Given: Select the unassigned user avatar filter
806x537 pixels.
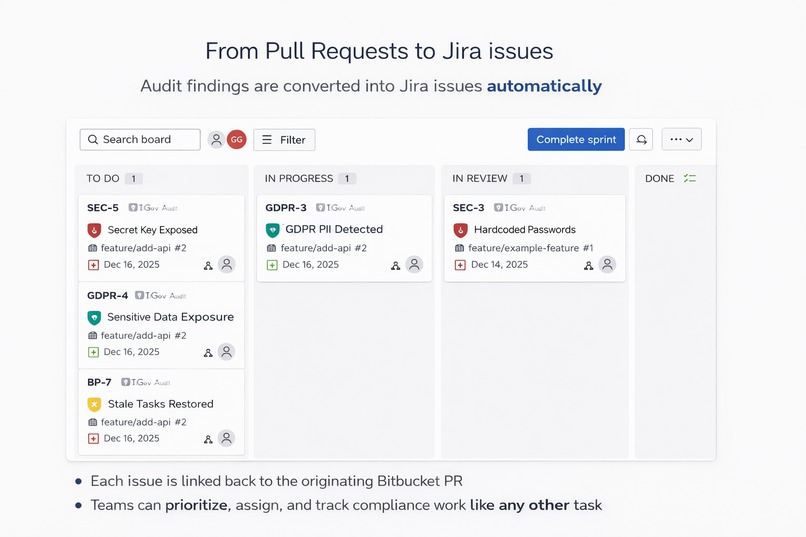Looking at the screenshot, I should point(216,139).
